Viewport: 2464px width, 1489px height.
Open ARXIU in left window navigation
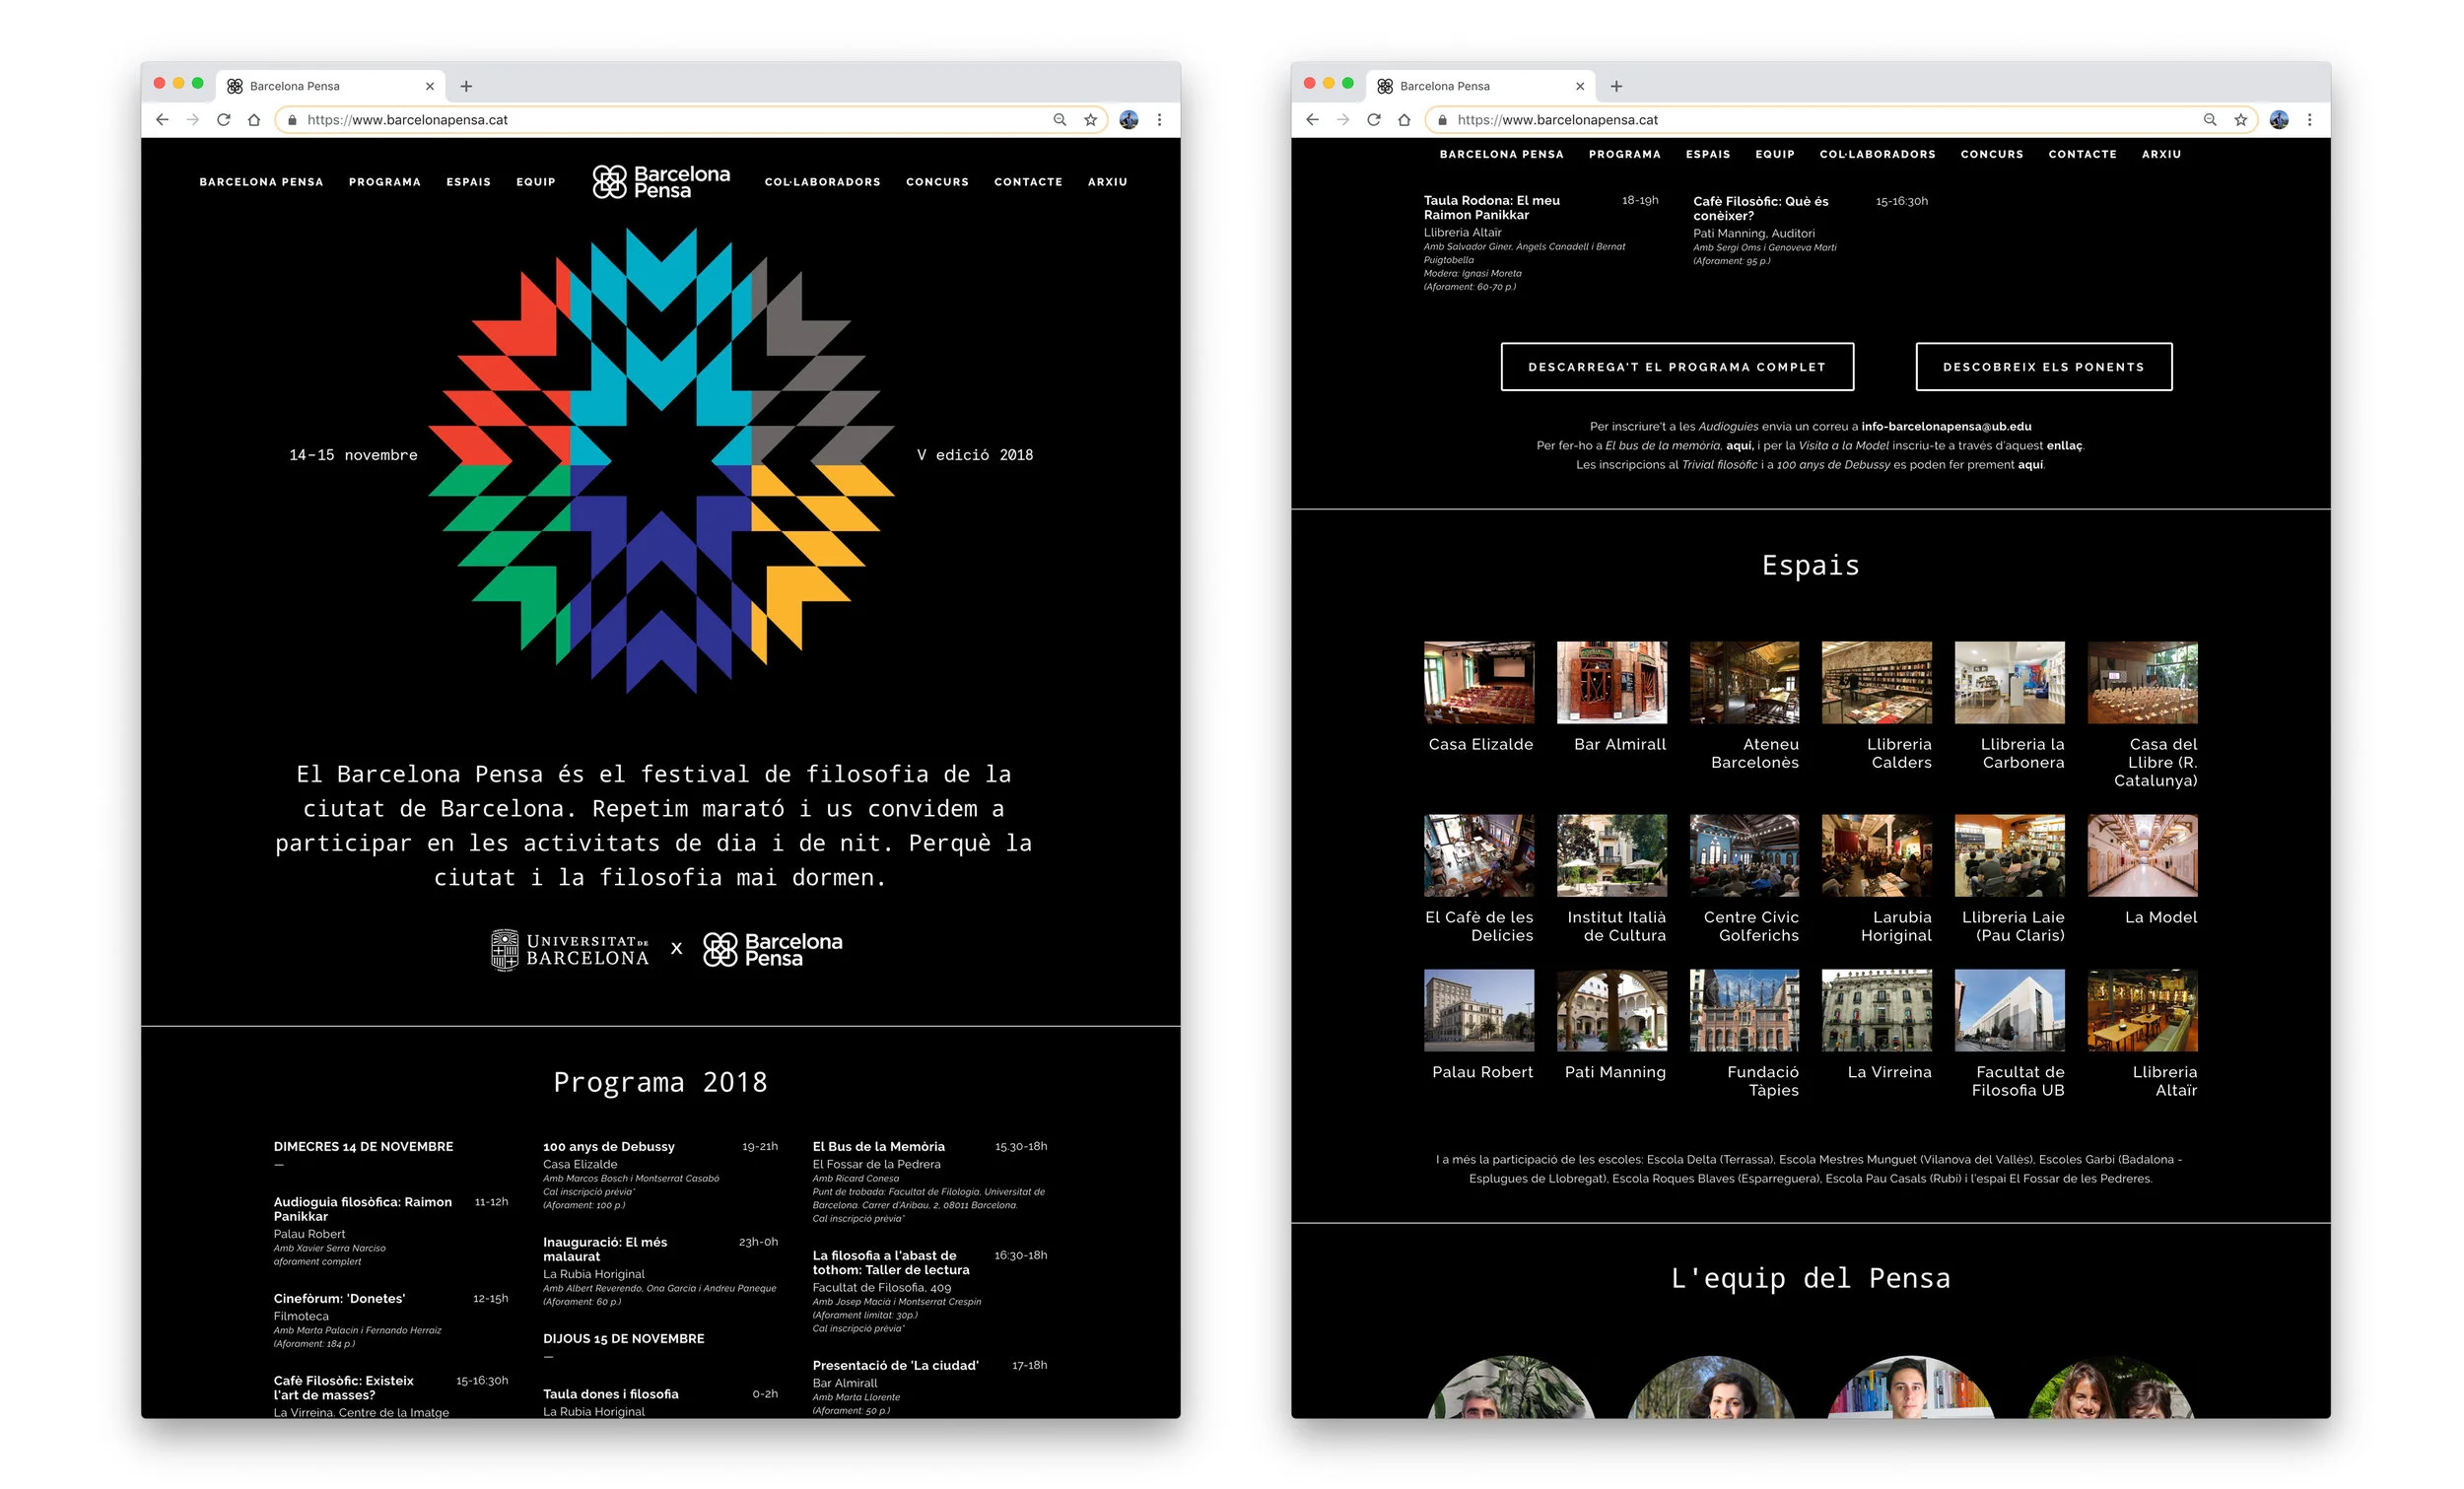coord(1107,182)
